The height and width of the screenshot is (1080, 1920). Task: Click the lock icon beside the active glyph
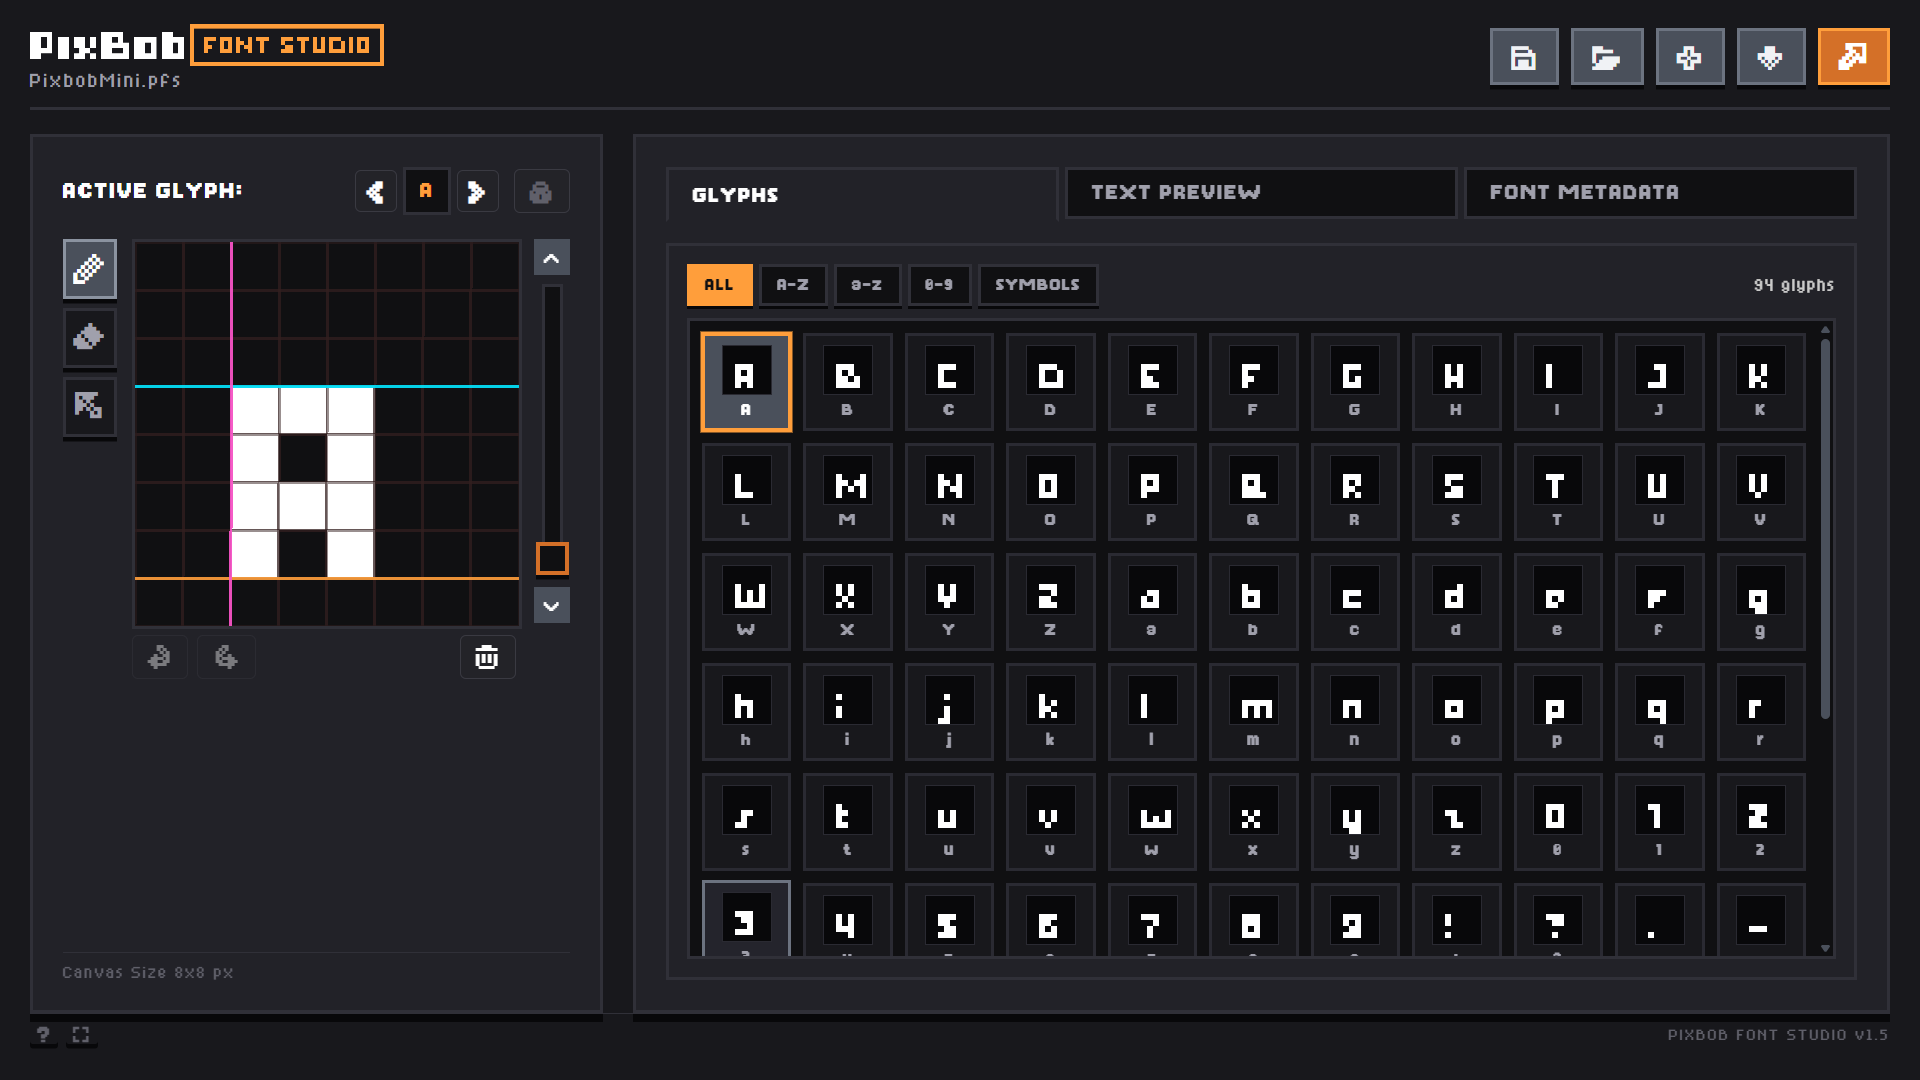click(x=541, y=191)
